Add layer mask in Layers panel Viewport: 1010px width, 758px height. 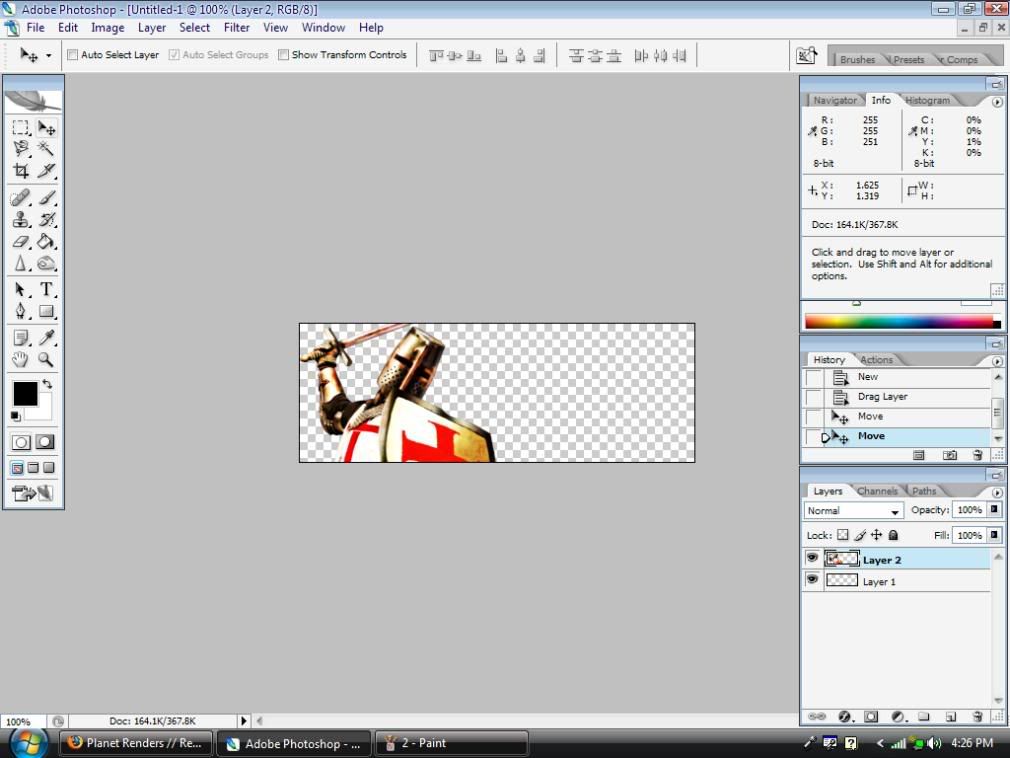click(871, 716)
